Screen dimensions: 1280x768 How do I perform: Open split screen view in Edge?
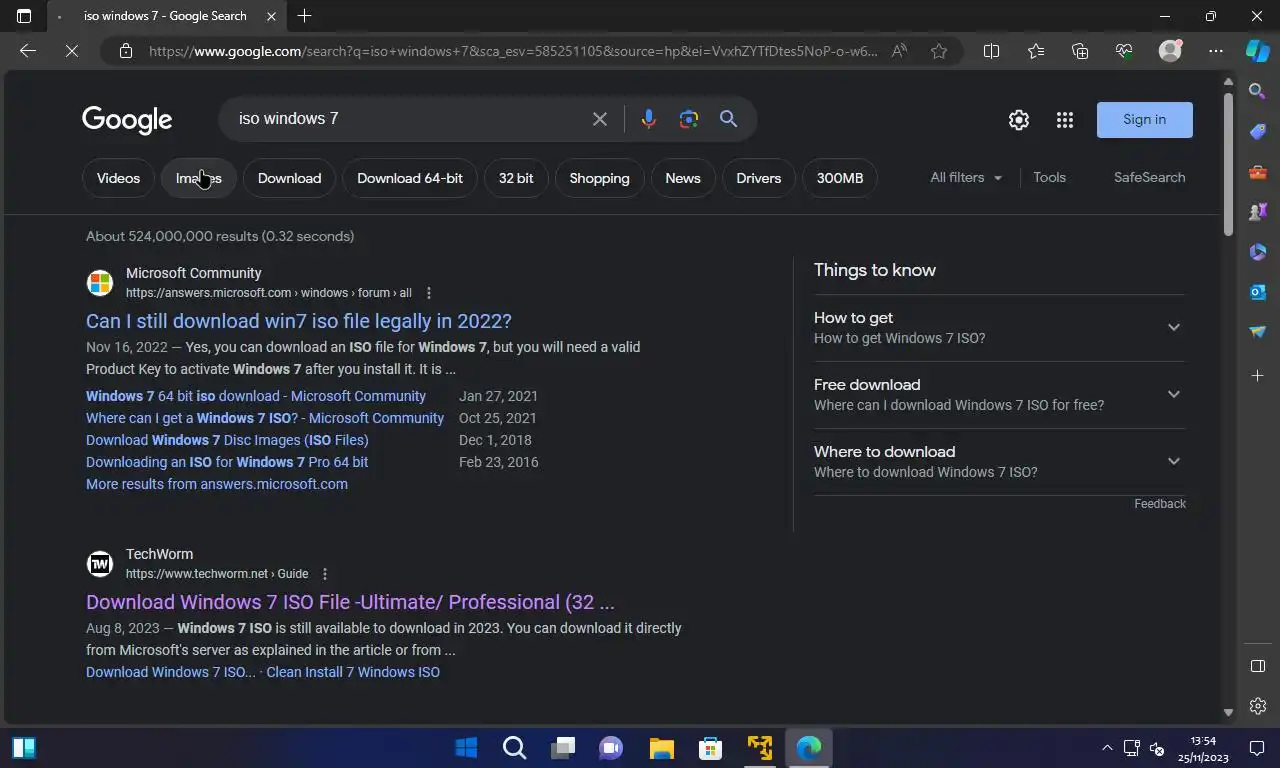pyautogui.click(x=991, y=51)
